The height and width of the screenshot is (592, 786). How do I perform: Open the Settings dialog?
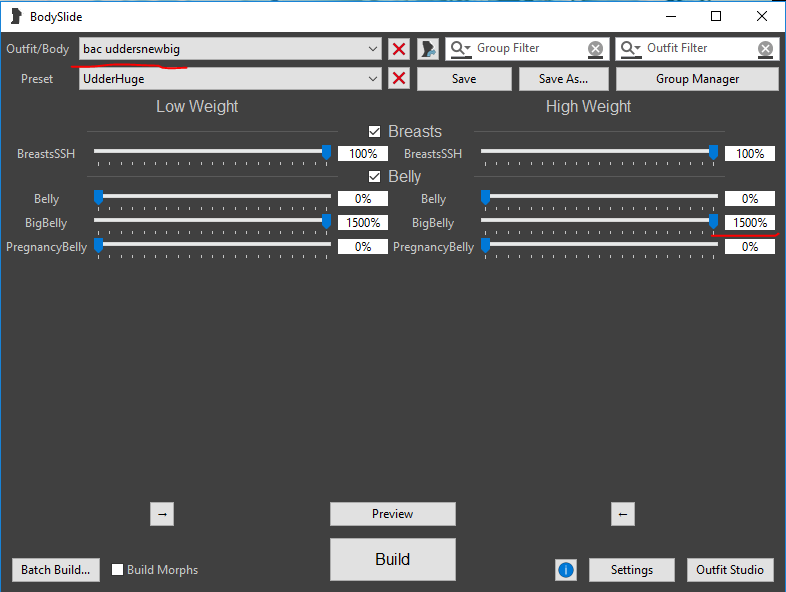(x=632, y=570)
